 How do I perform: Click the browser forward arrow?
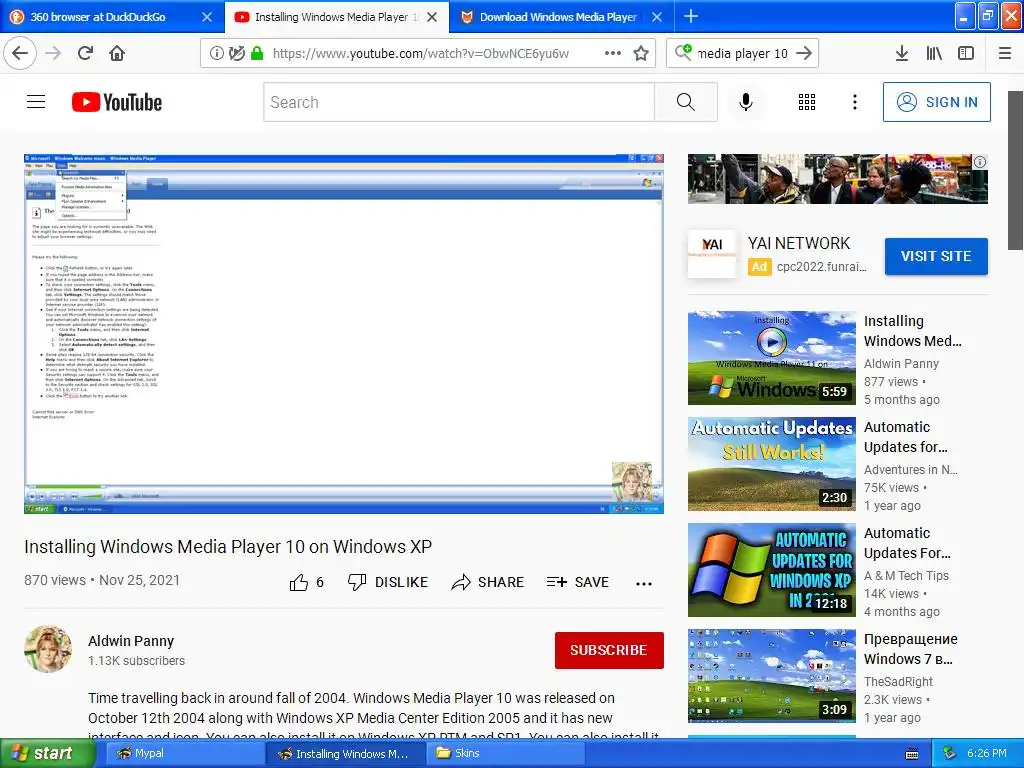pos(54,53)
